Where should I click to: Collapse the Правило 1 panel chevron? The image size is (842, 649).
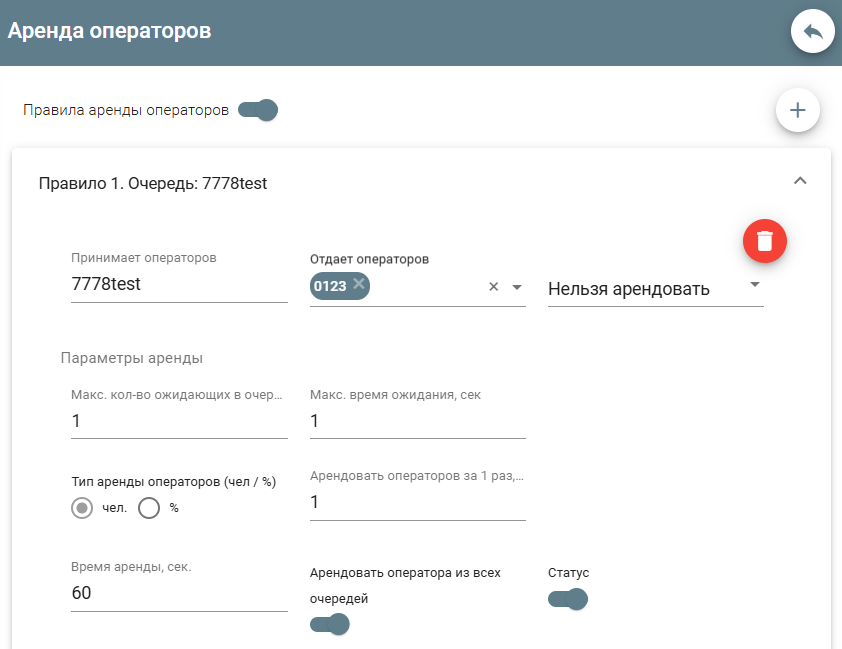click(x=799, y=181)
